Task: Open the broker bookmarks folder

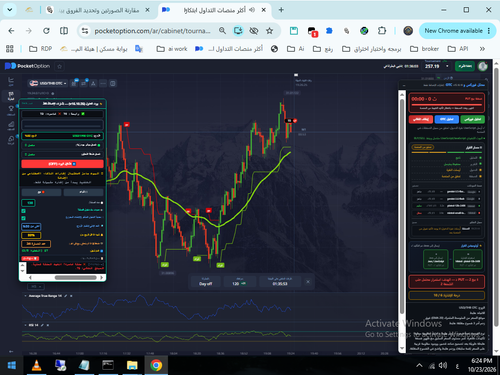Action: coord(424,49)
